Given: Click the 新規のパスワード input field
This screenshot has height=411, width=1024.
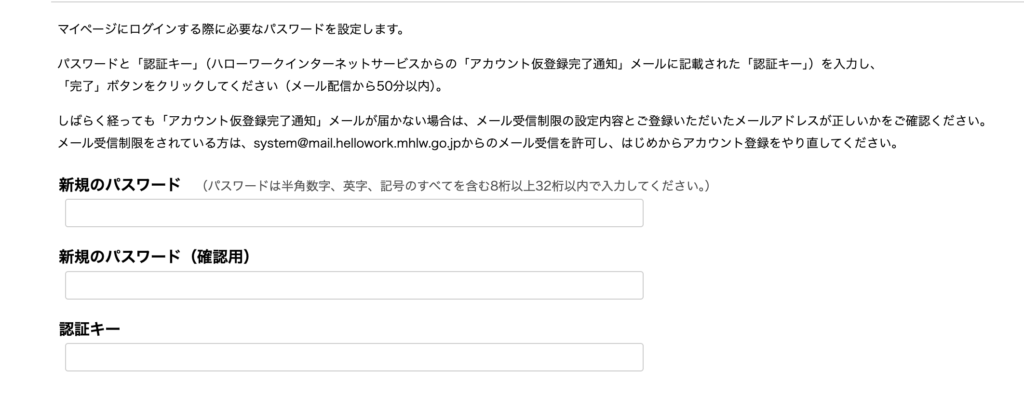Looking at the screenshot, I should coord(354,213).
